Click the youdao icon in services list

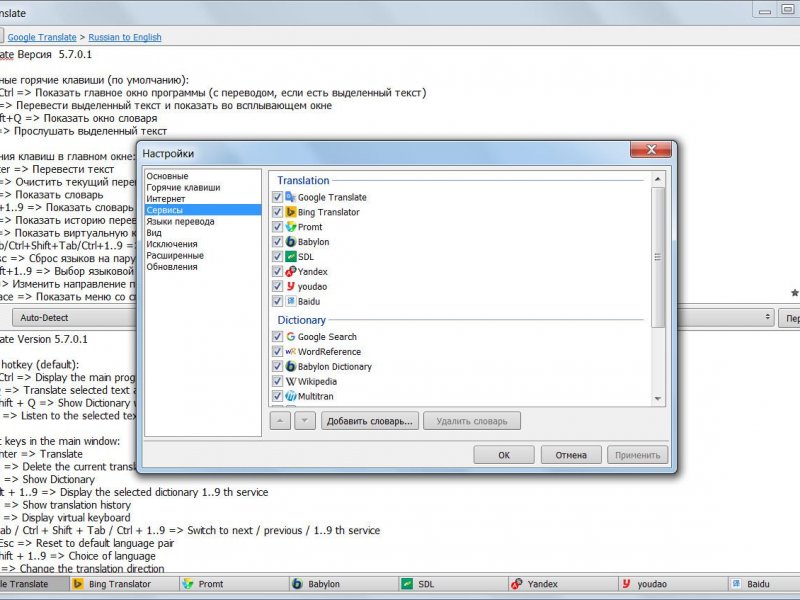(291, 286)
